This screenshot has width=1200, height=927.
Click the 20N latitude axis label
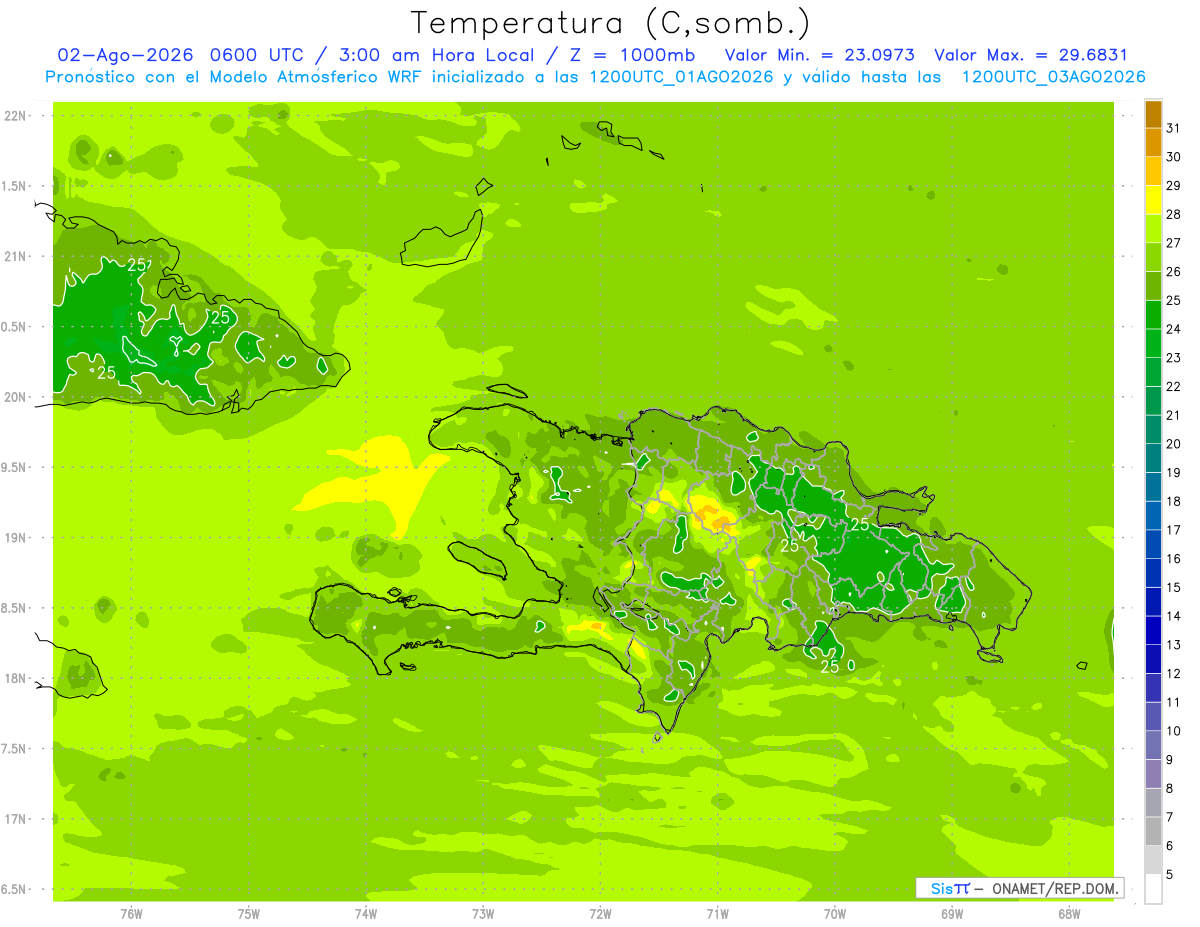(14, 397)
